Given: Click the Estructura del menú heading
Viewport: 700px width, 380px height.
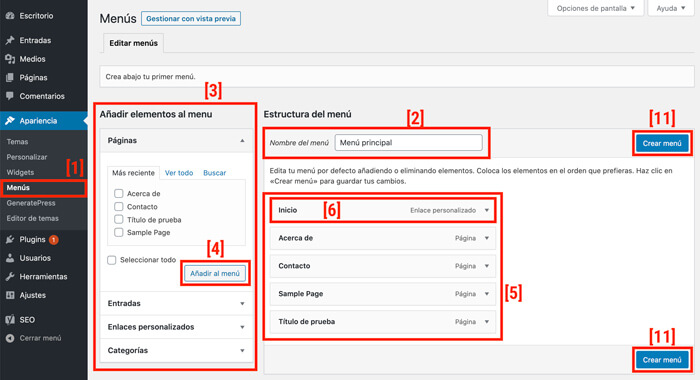Looking at the screenshot, I should (308, 114).
